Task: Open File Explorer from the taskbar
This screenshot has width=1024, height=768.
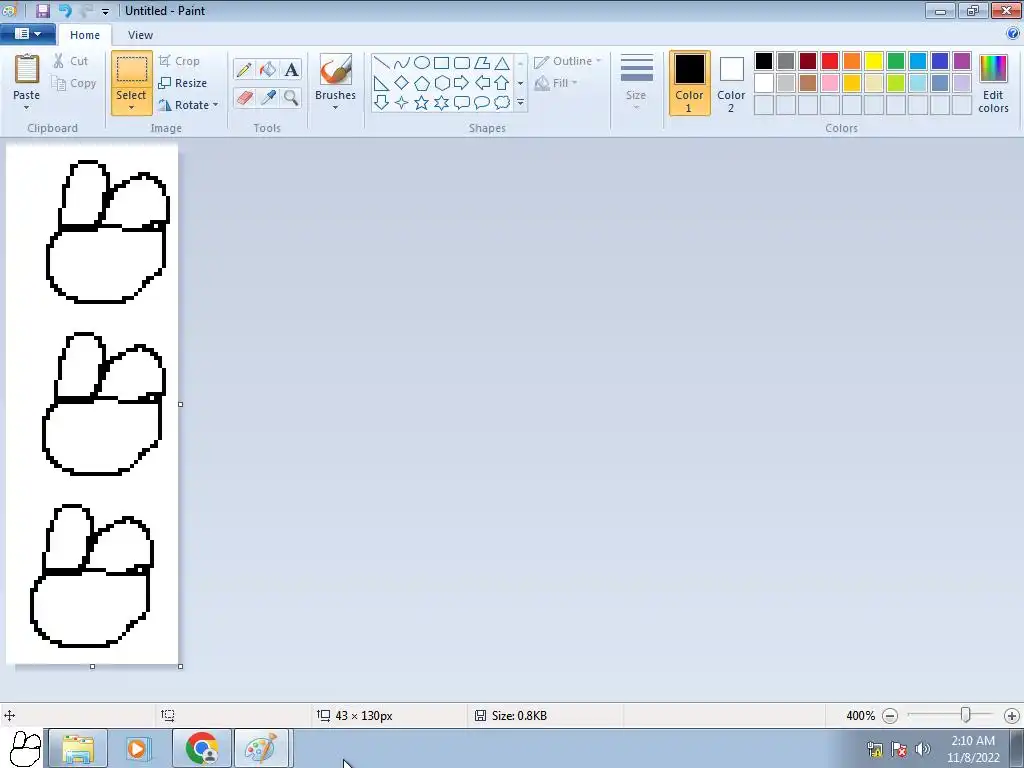Action: pyautogui.click(x=78, y=748)
